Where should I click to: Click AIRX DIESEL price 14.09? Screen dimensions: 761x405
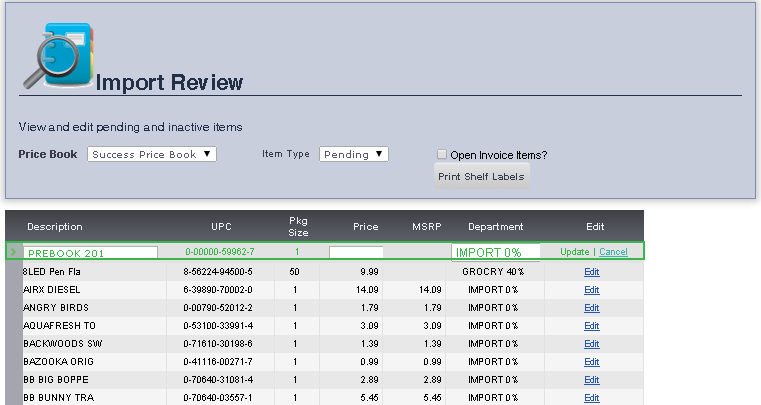click(367, 289)
